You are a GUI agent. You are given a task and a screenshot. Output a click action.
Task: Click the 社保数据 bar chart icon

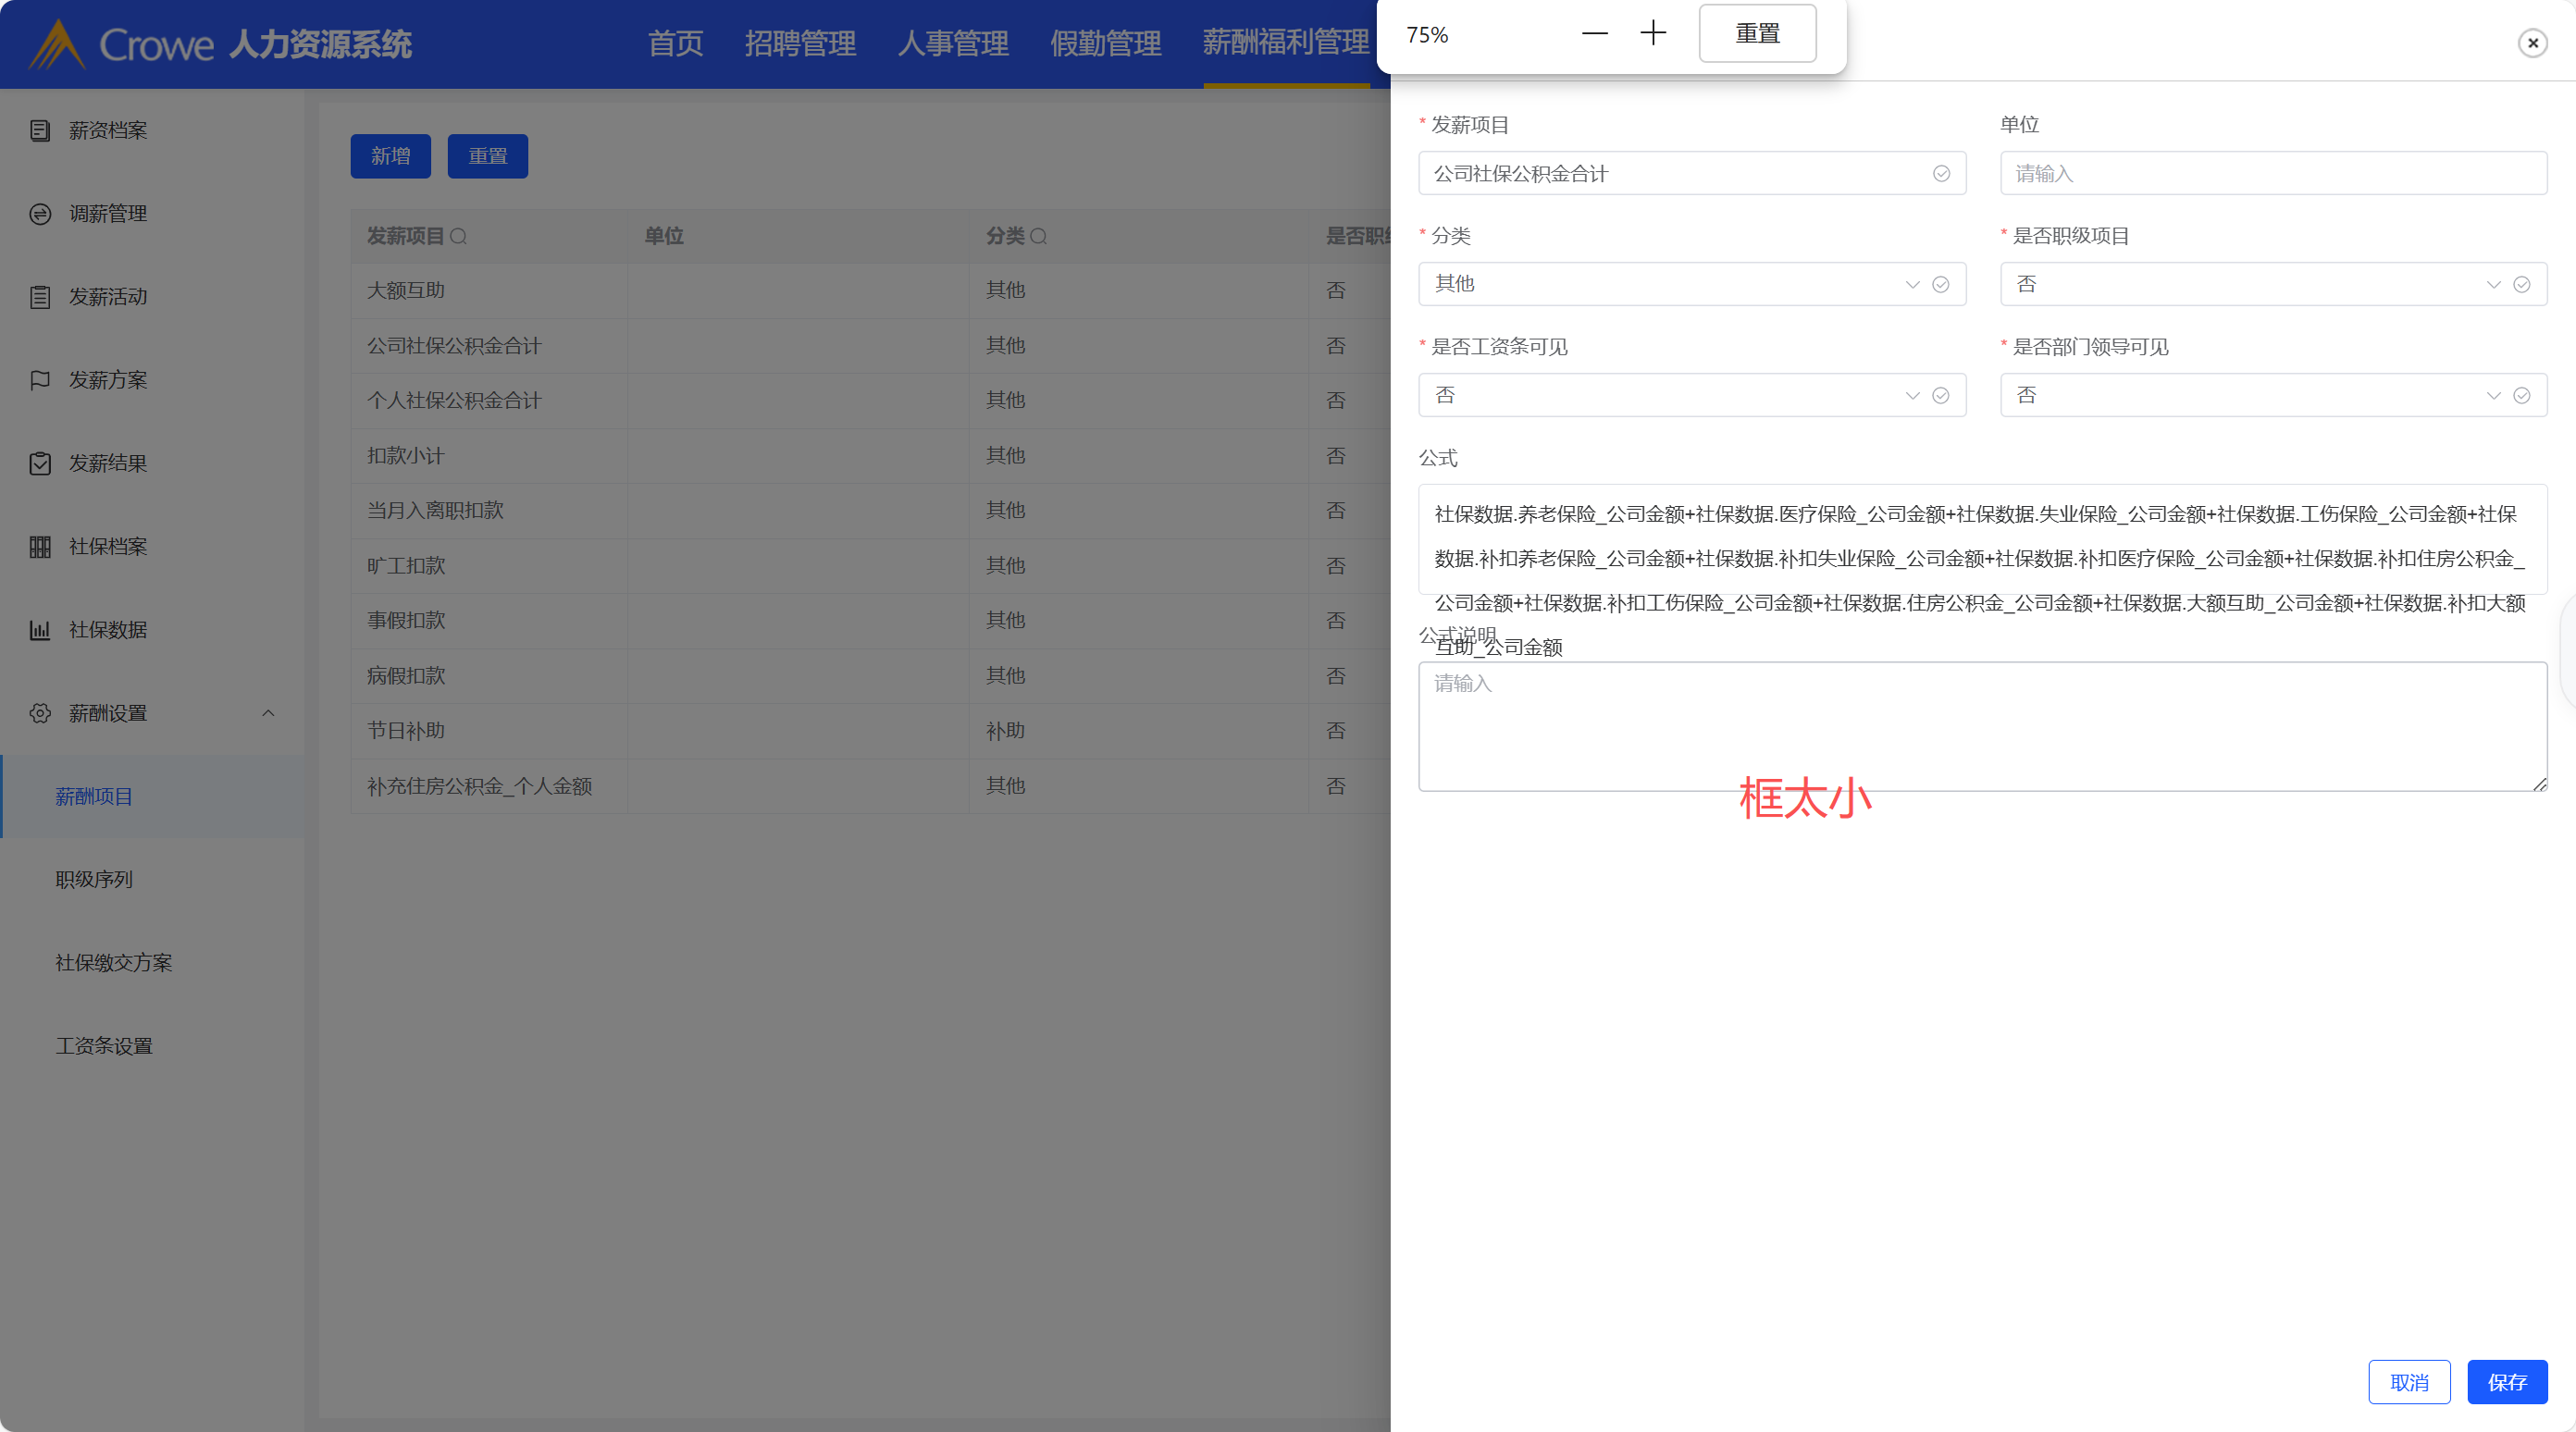(40, 630)
